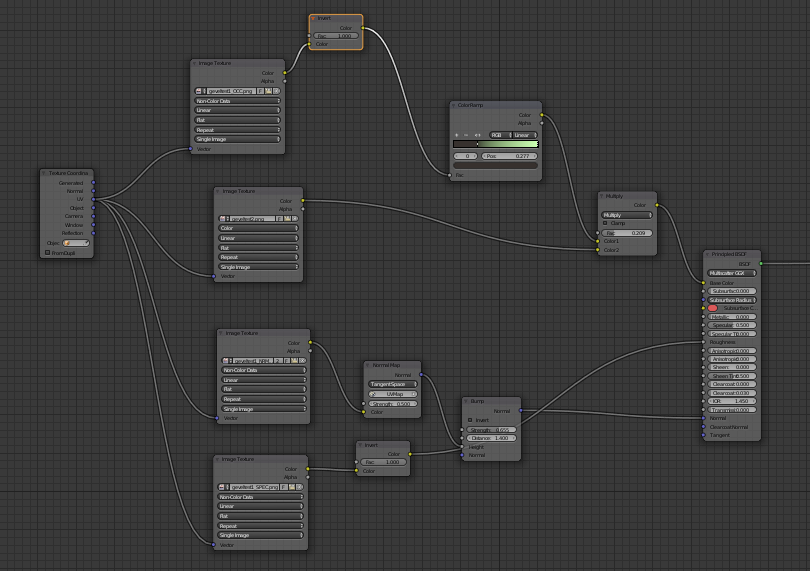Open Single Image dropdown on gaveltest1_NRM node
This screenshot has height=571, width=810.
coord(263,409)
